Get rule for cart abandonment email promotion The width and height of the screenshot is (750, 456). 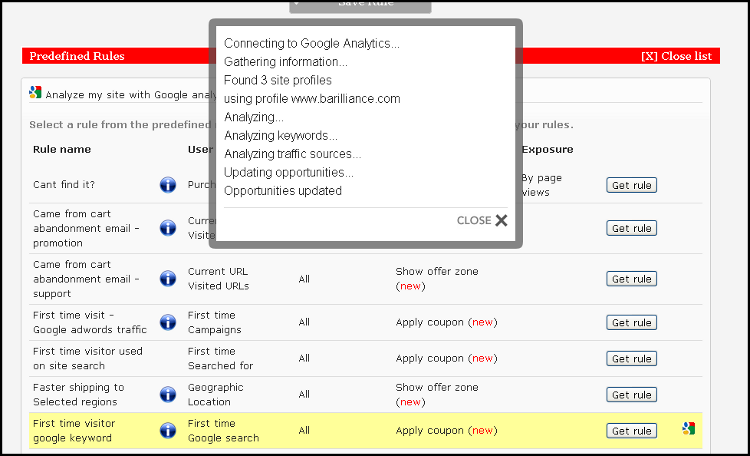coord(631,228)
